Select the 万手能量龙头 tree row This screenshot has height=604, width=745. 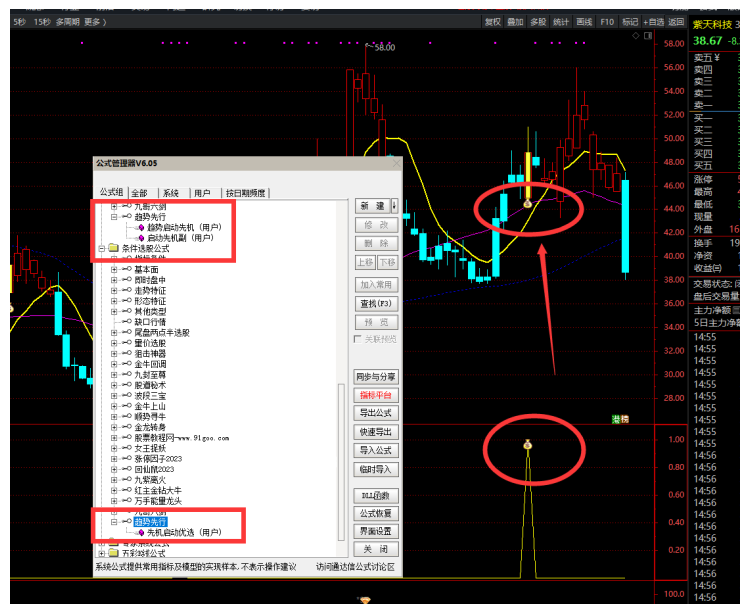(x=158, y=501)
